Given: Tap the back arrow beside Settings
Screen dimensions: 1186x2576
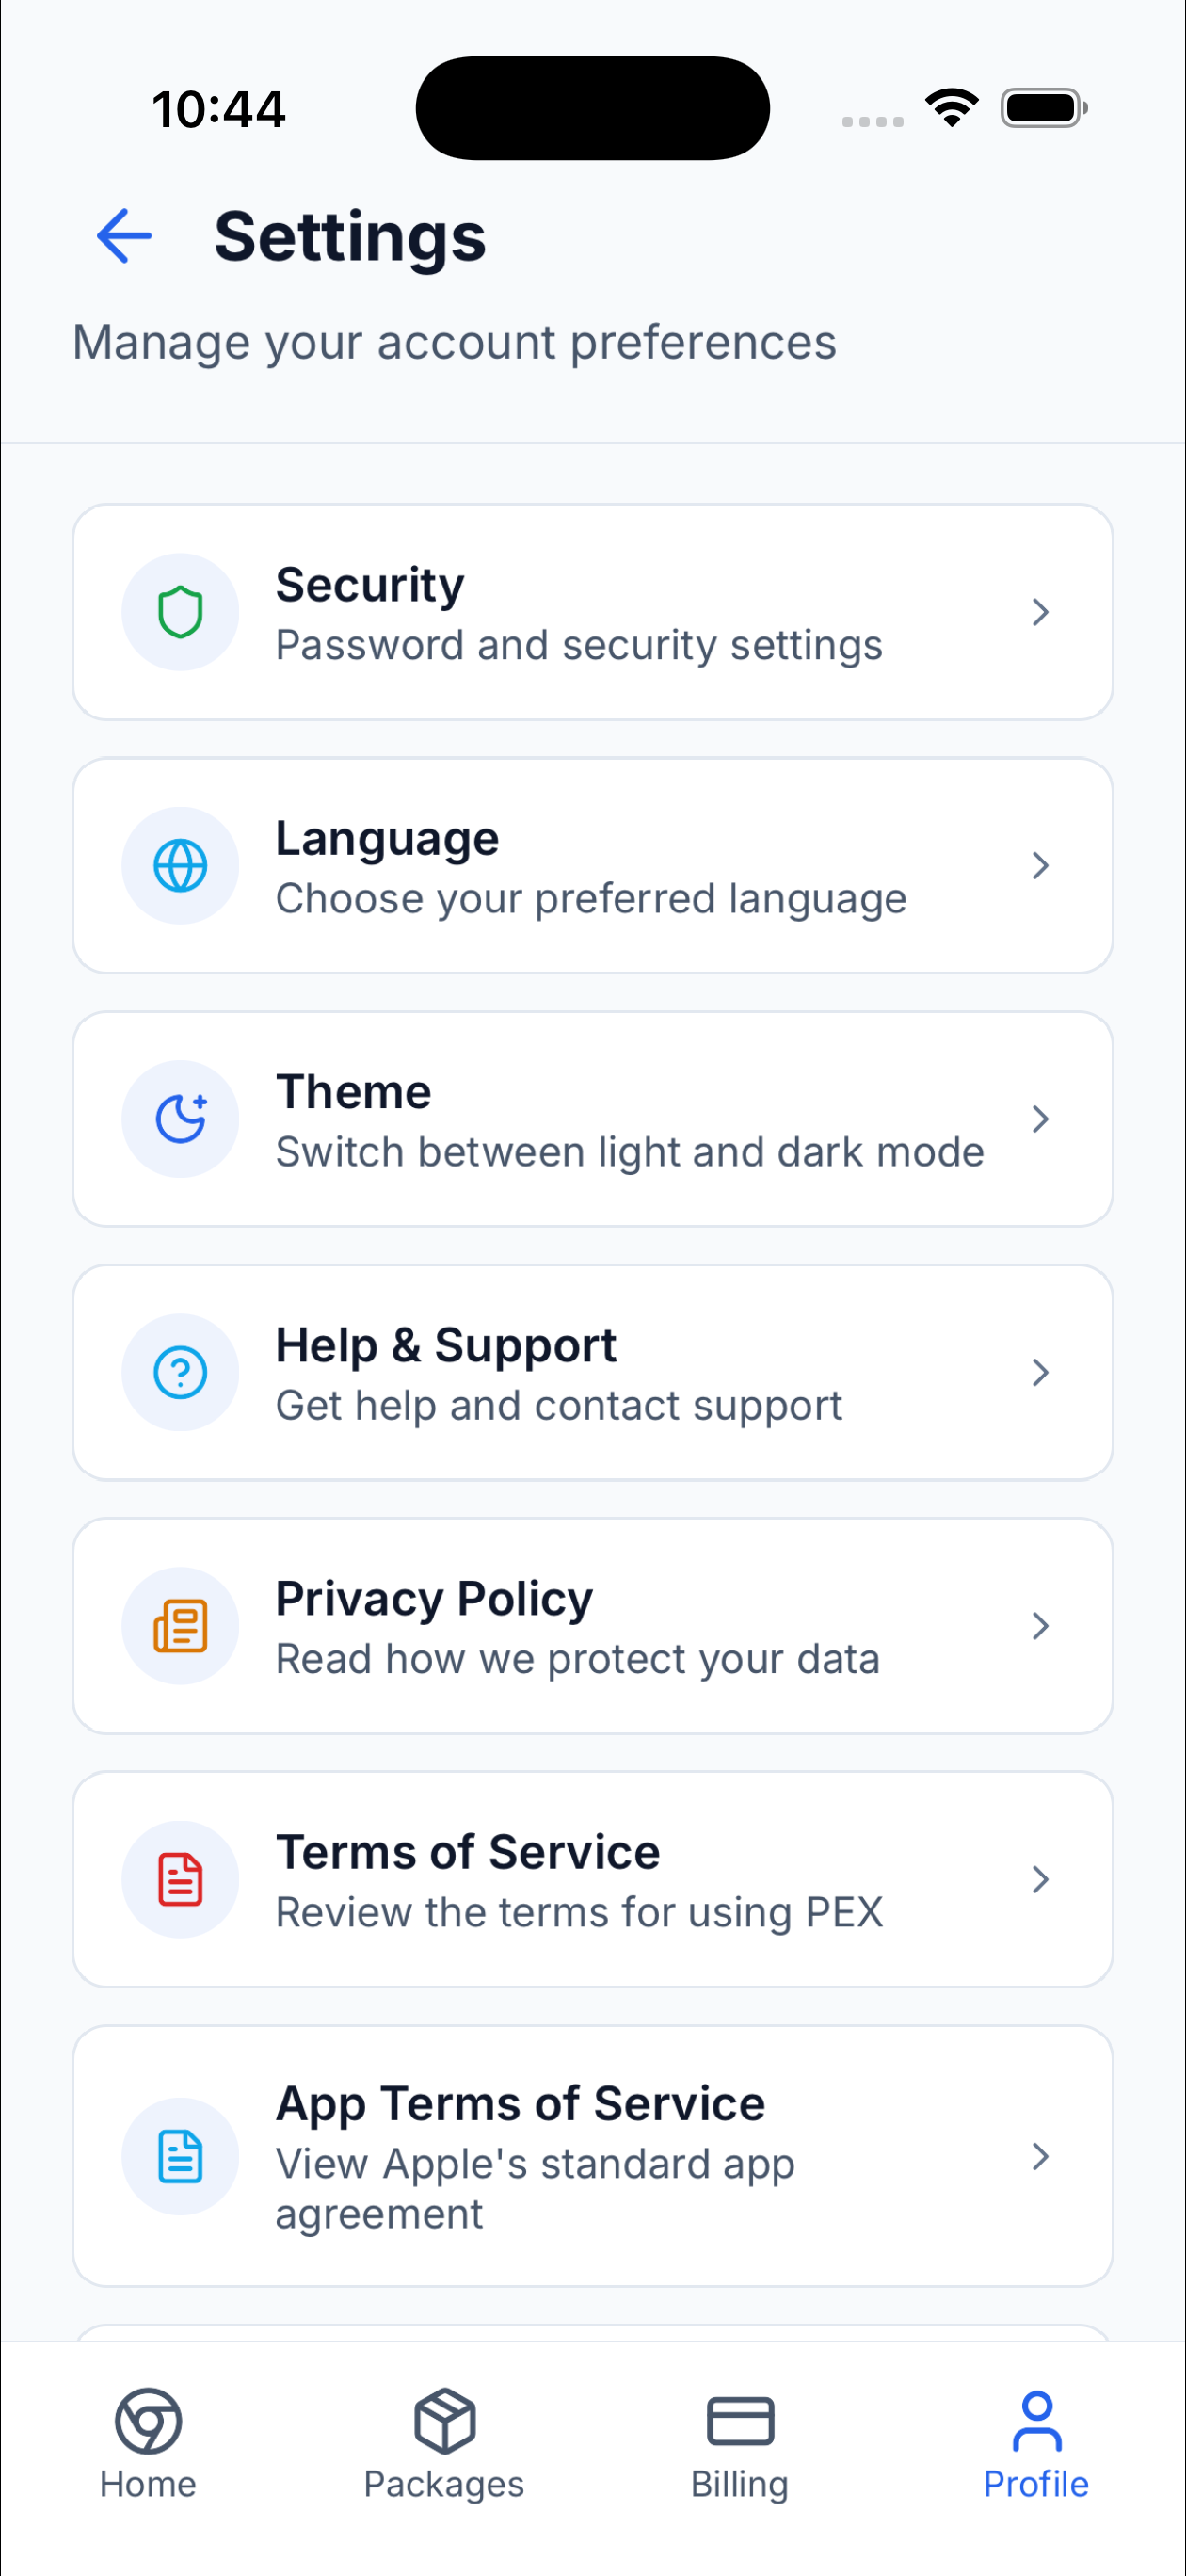Looking at the screenshot, I should (124, 236).
